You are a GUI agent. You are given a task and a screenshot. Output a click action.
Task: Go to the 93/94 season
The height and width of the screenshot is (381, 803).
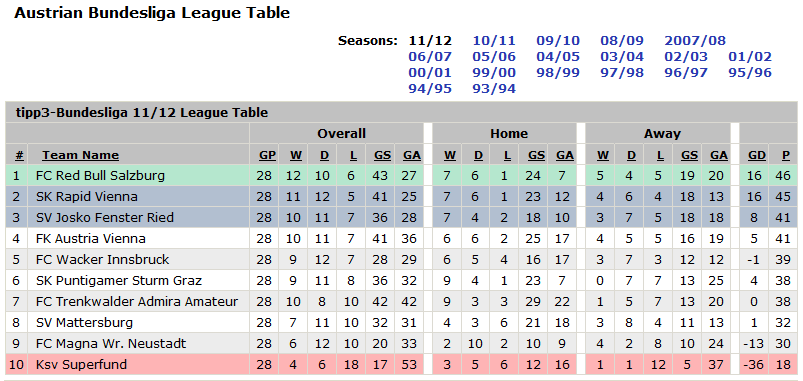pos(494,89)
